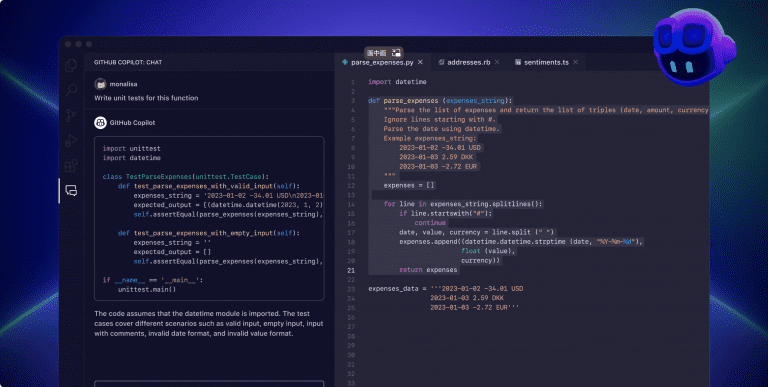The height and width of the screenshot is (387, 768).
Task: Click the chat input box at panel bottom
Action: point(209,384)
